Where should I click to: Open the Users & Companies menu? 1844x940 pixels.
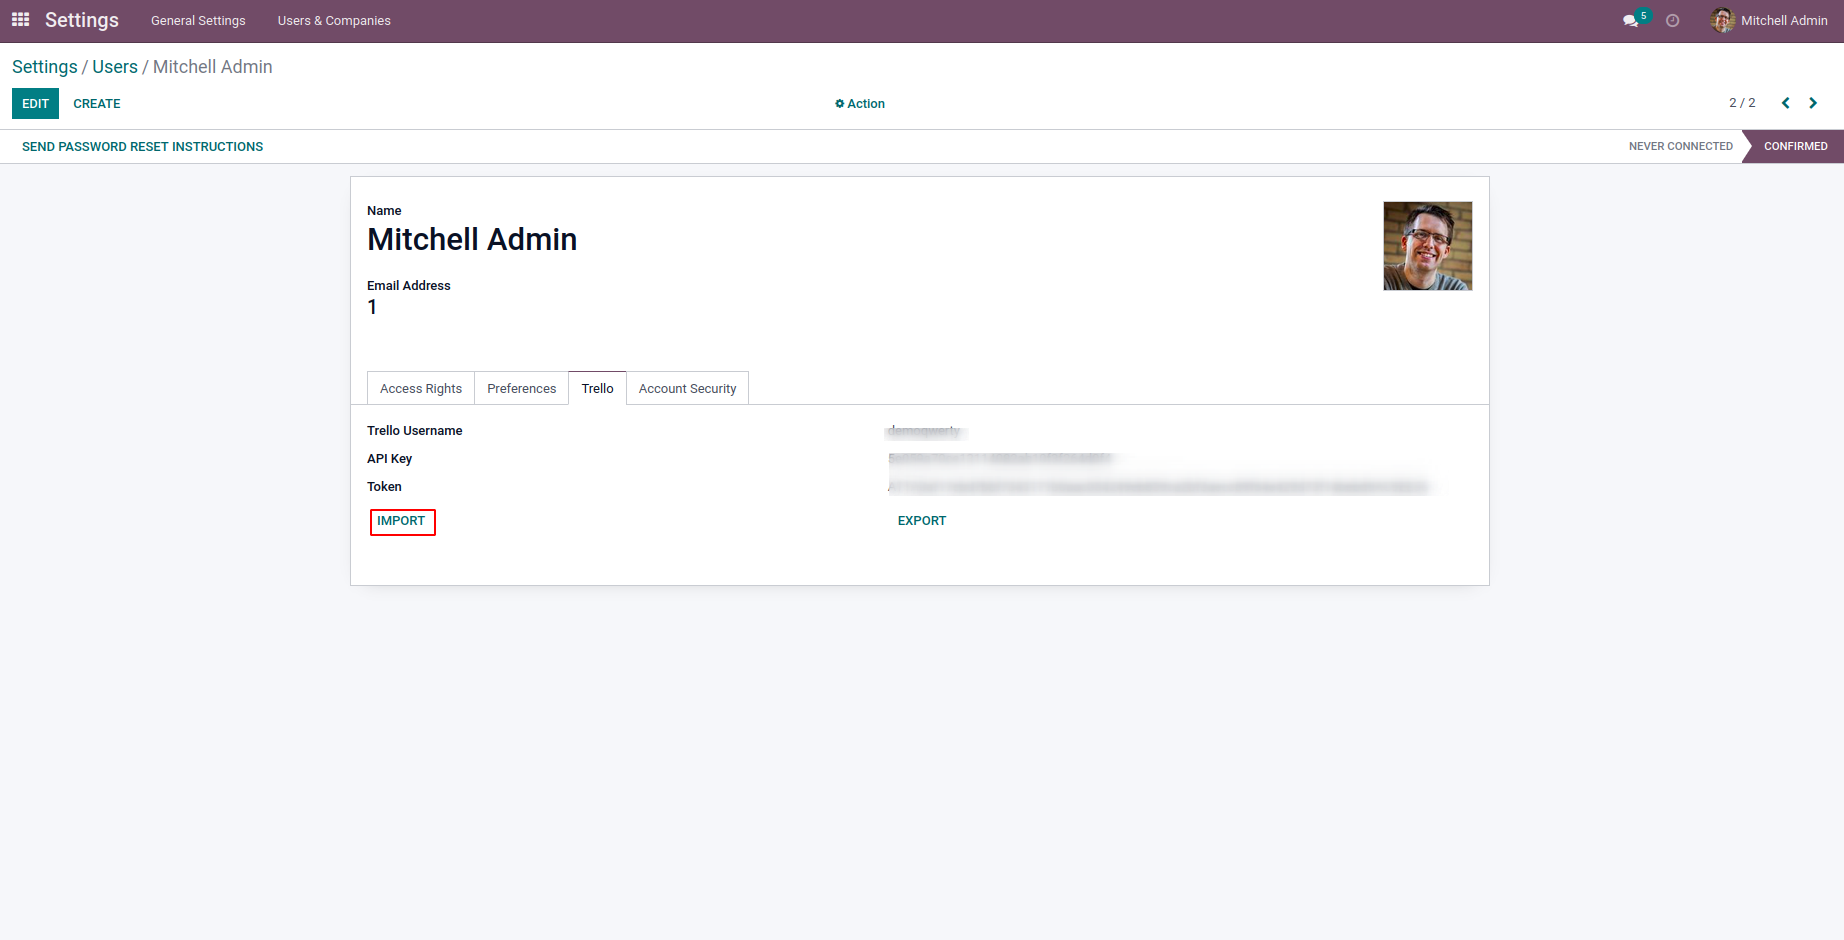334,21
